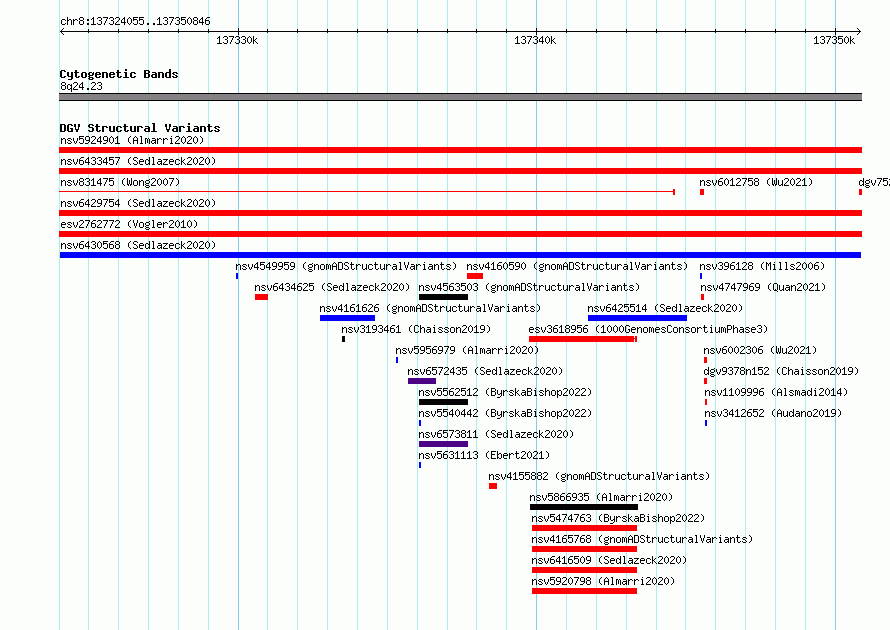The image size is (890, 630).
Task: Click the right arrow of the ruler
Action: click(859, 31)
